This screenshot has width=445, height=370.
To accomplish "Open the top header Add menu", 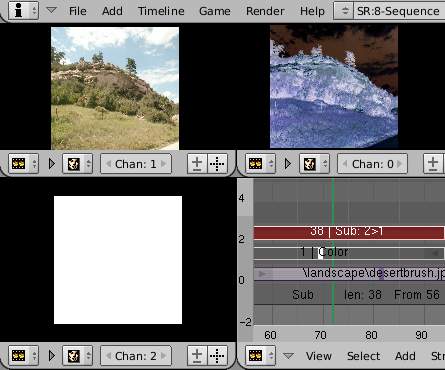I will (112, 11).
